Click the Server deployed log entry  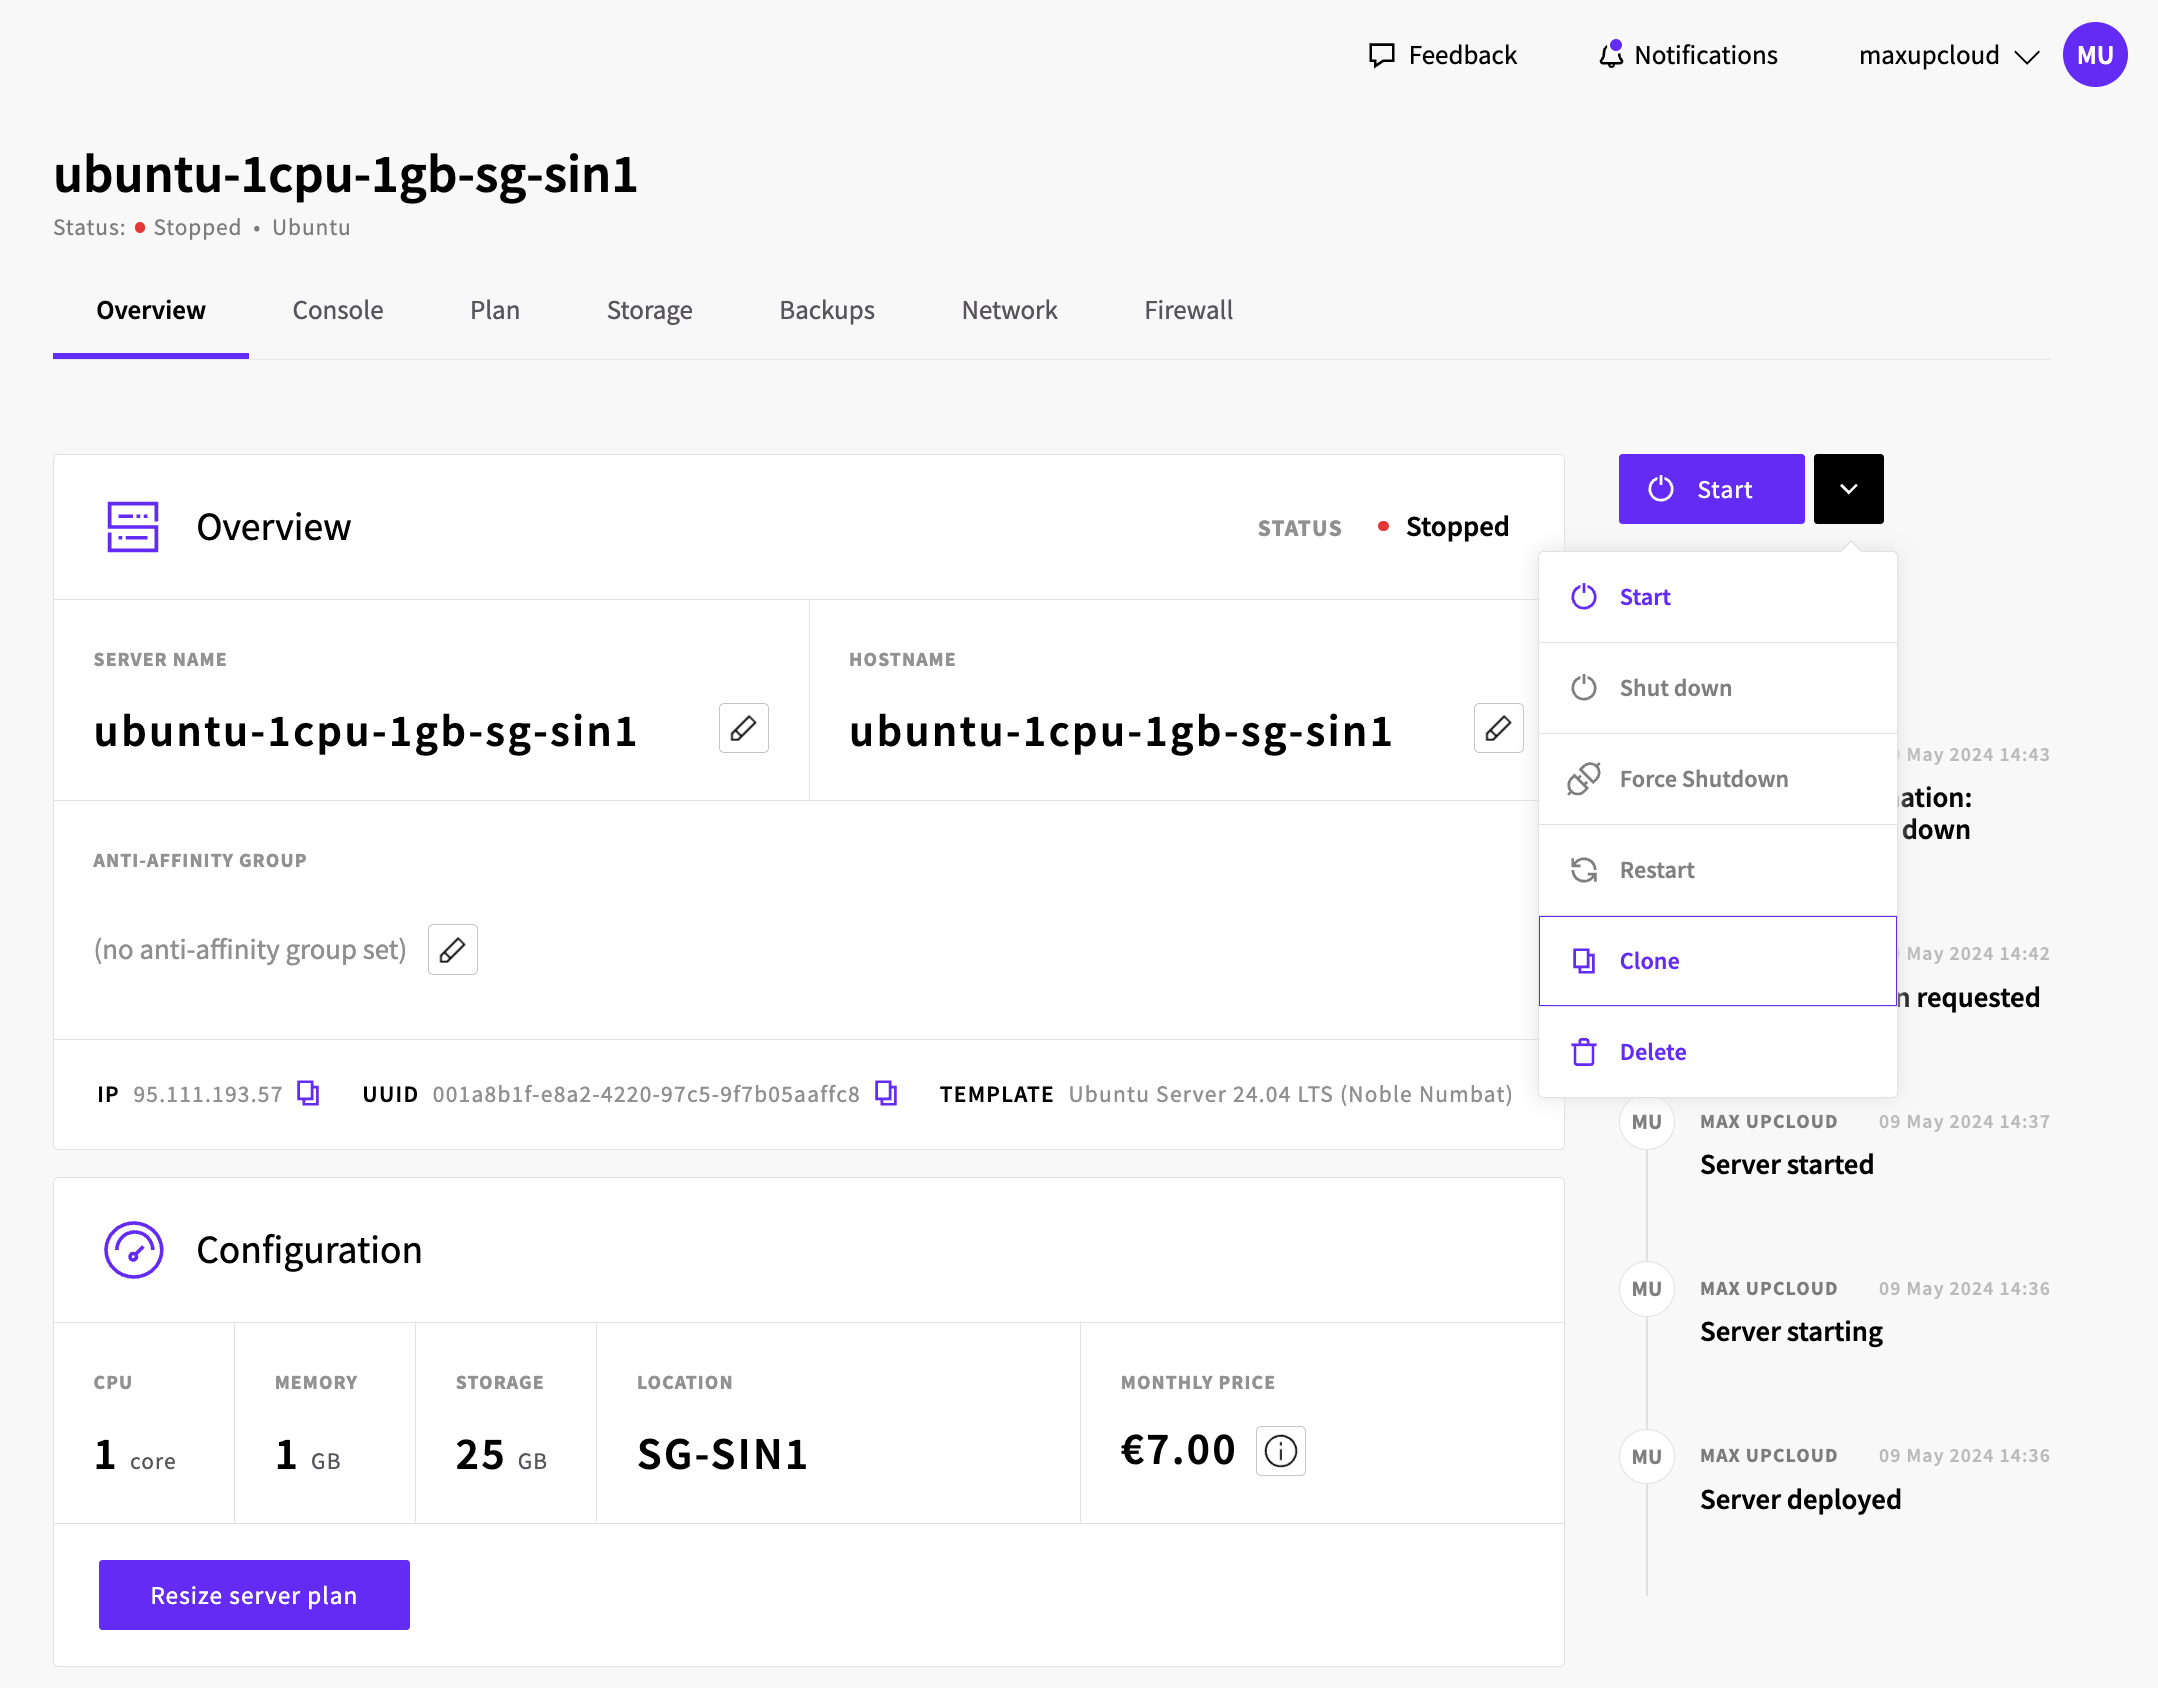(x=1800, y=1499)
